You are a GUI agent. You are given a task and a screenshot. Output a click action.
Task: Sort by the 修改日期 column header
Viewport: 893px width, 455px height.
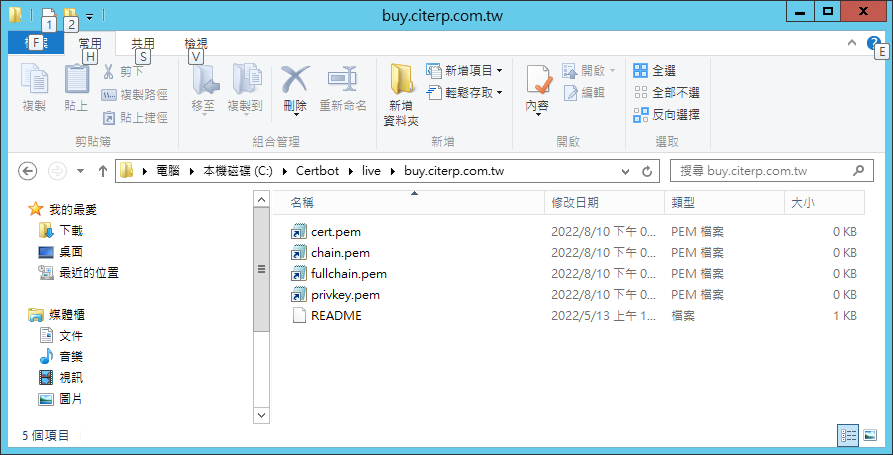(575, 202)
